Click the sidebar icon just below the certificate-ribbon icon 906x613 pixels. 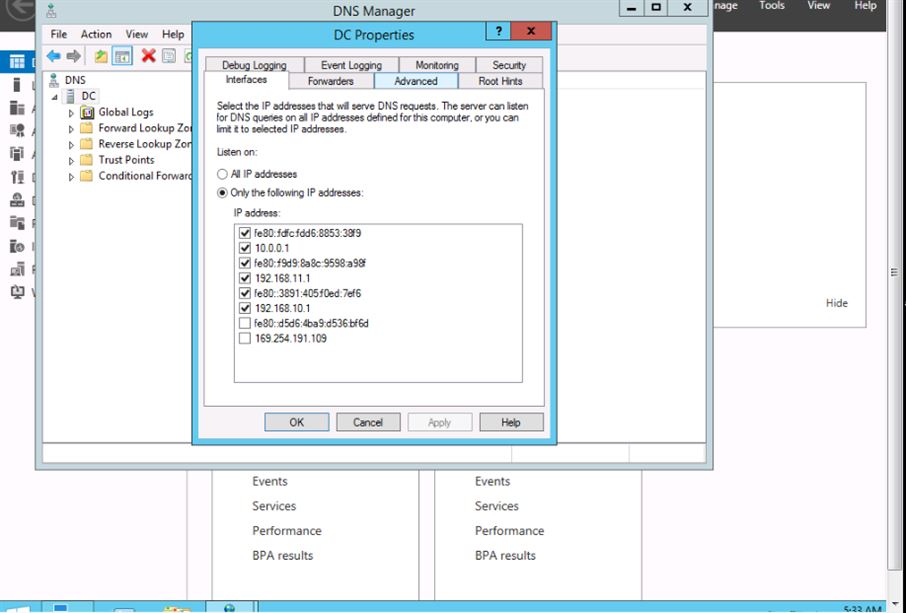[17, 154]
